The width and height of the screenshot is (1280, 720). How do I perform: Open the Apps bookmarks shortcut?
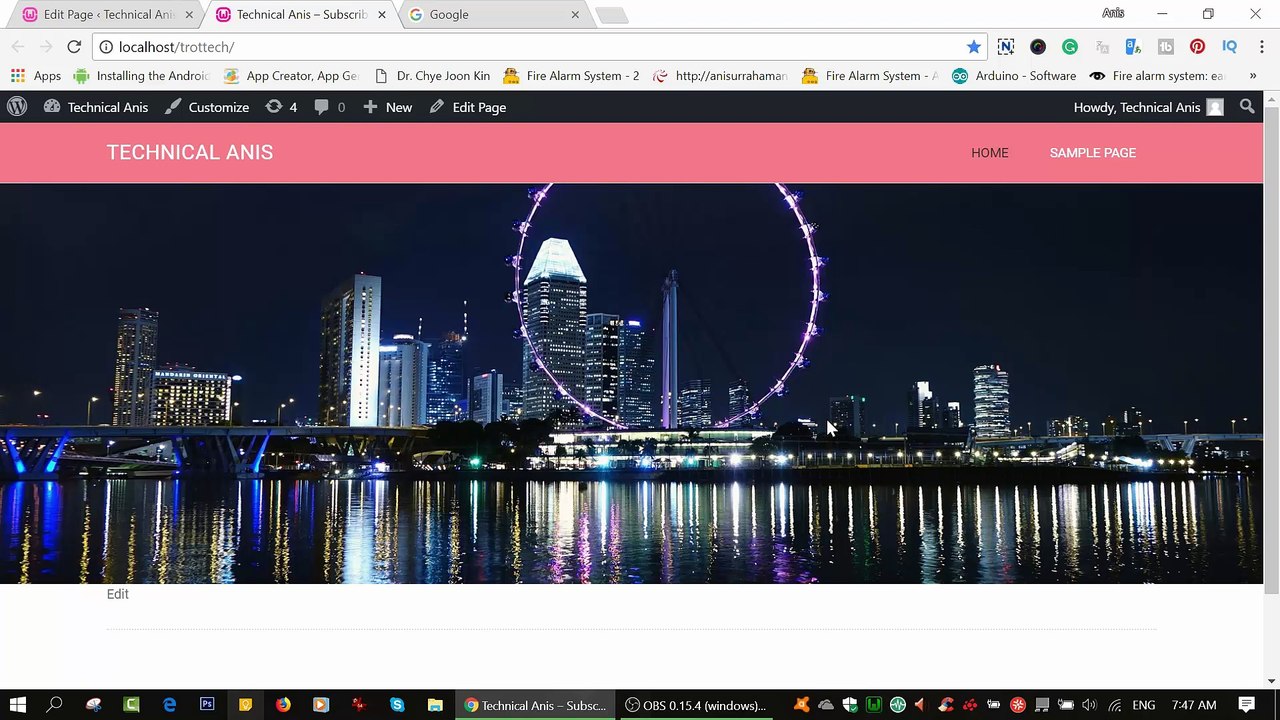pyautogui.click(x=36, y=76)
